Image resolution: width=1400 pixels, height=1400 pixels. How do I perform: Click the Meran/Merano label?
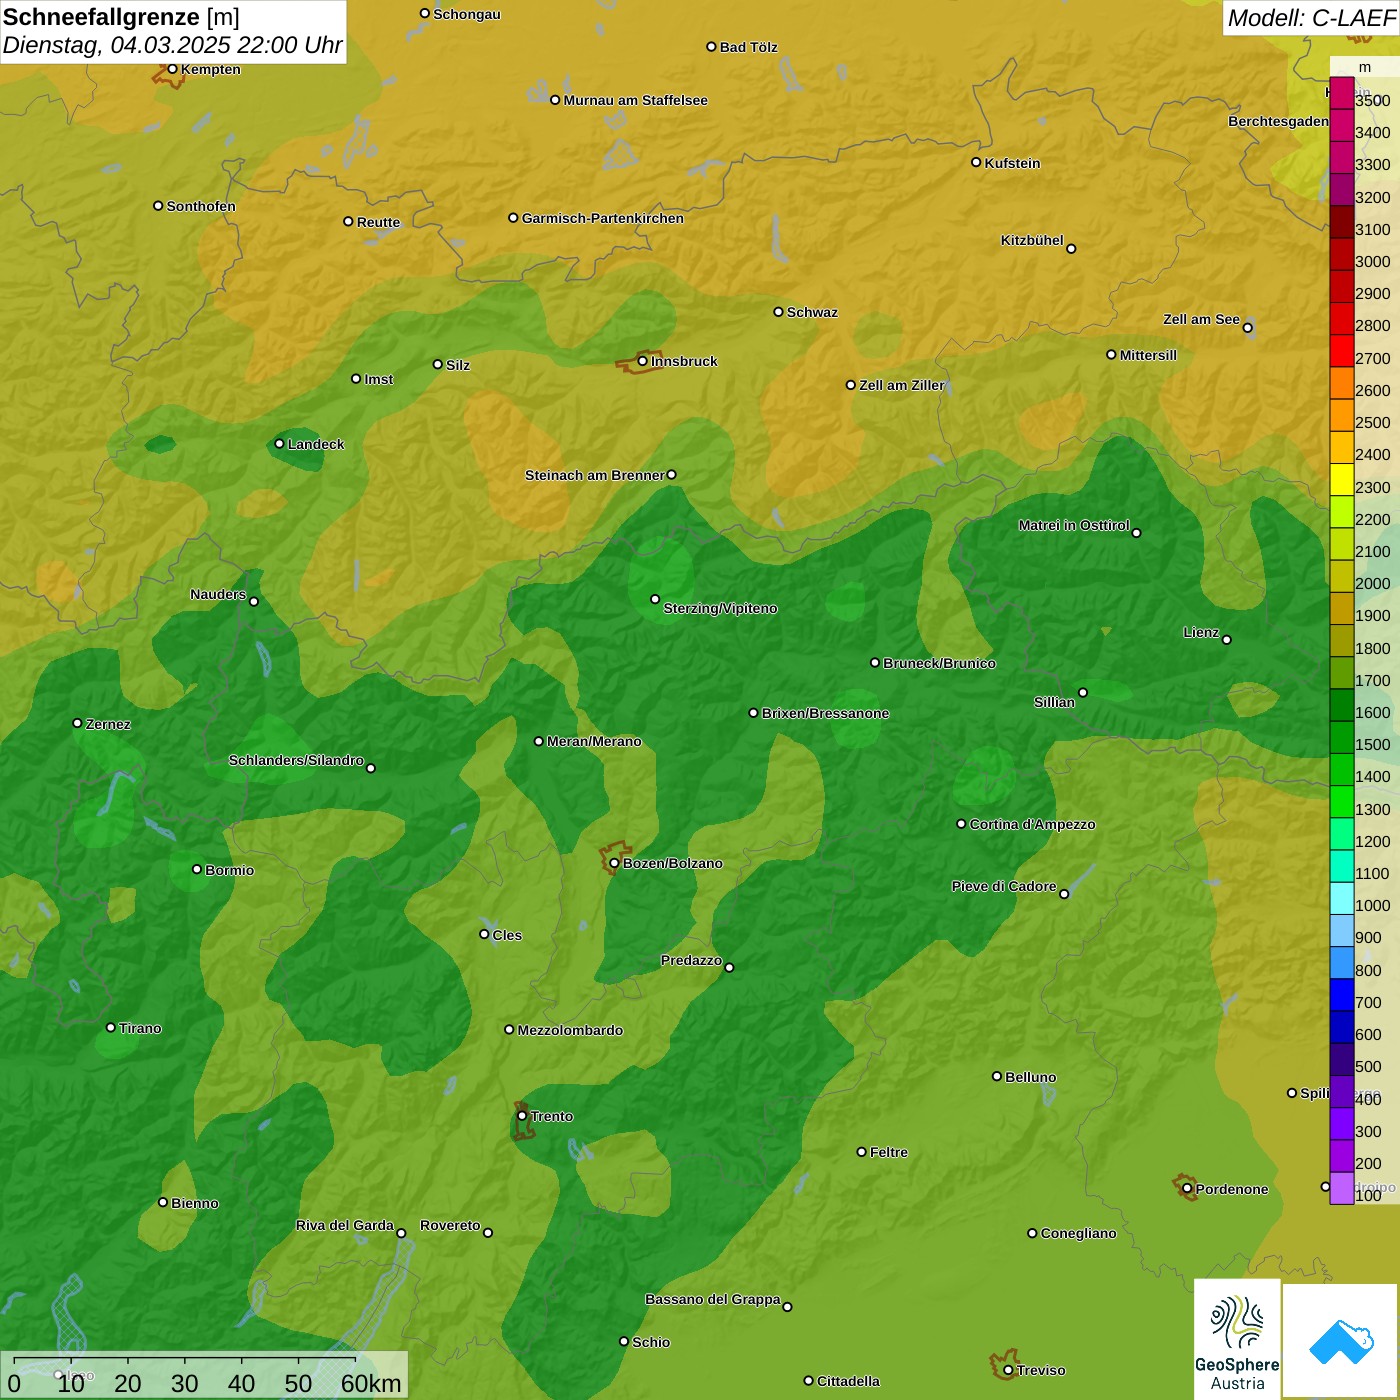click(594, 741)
